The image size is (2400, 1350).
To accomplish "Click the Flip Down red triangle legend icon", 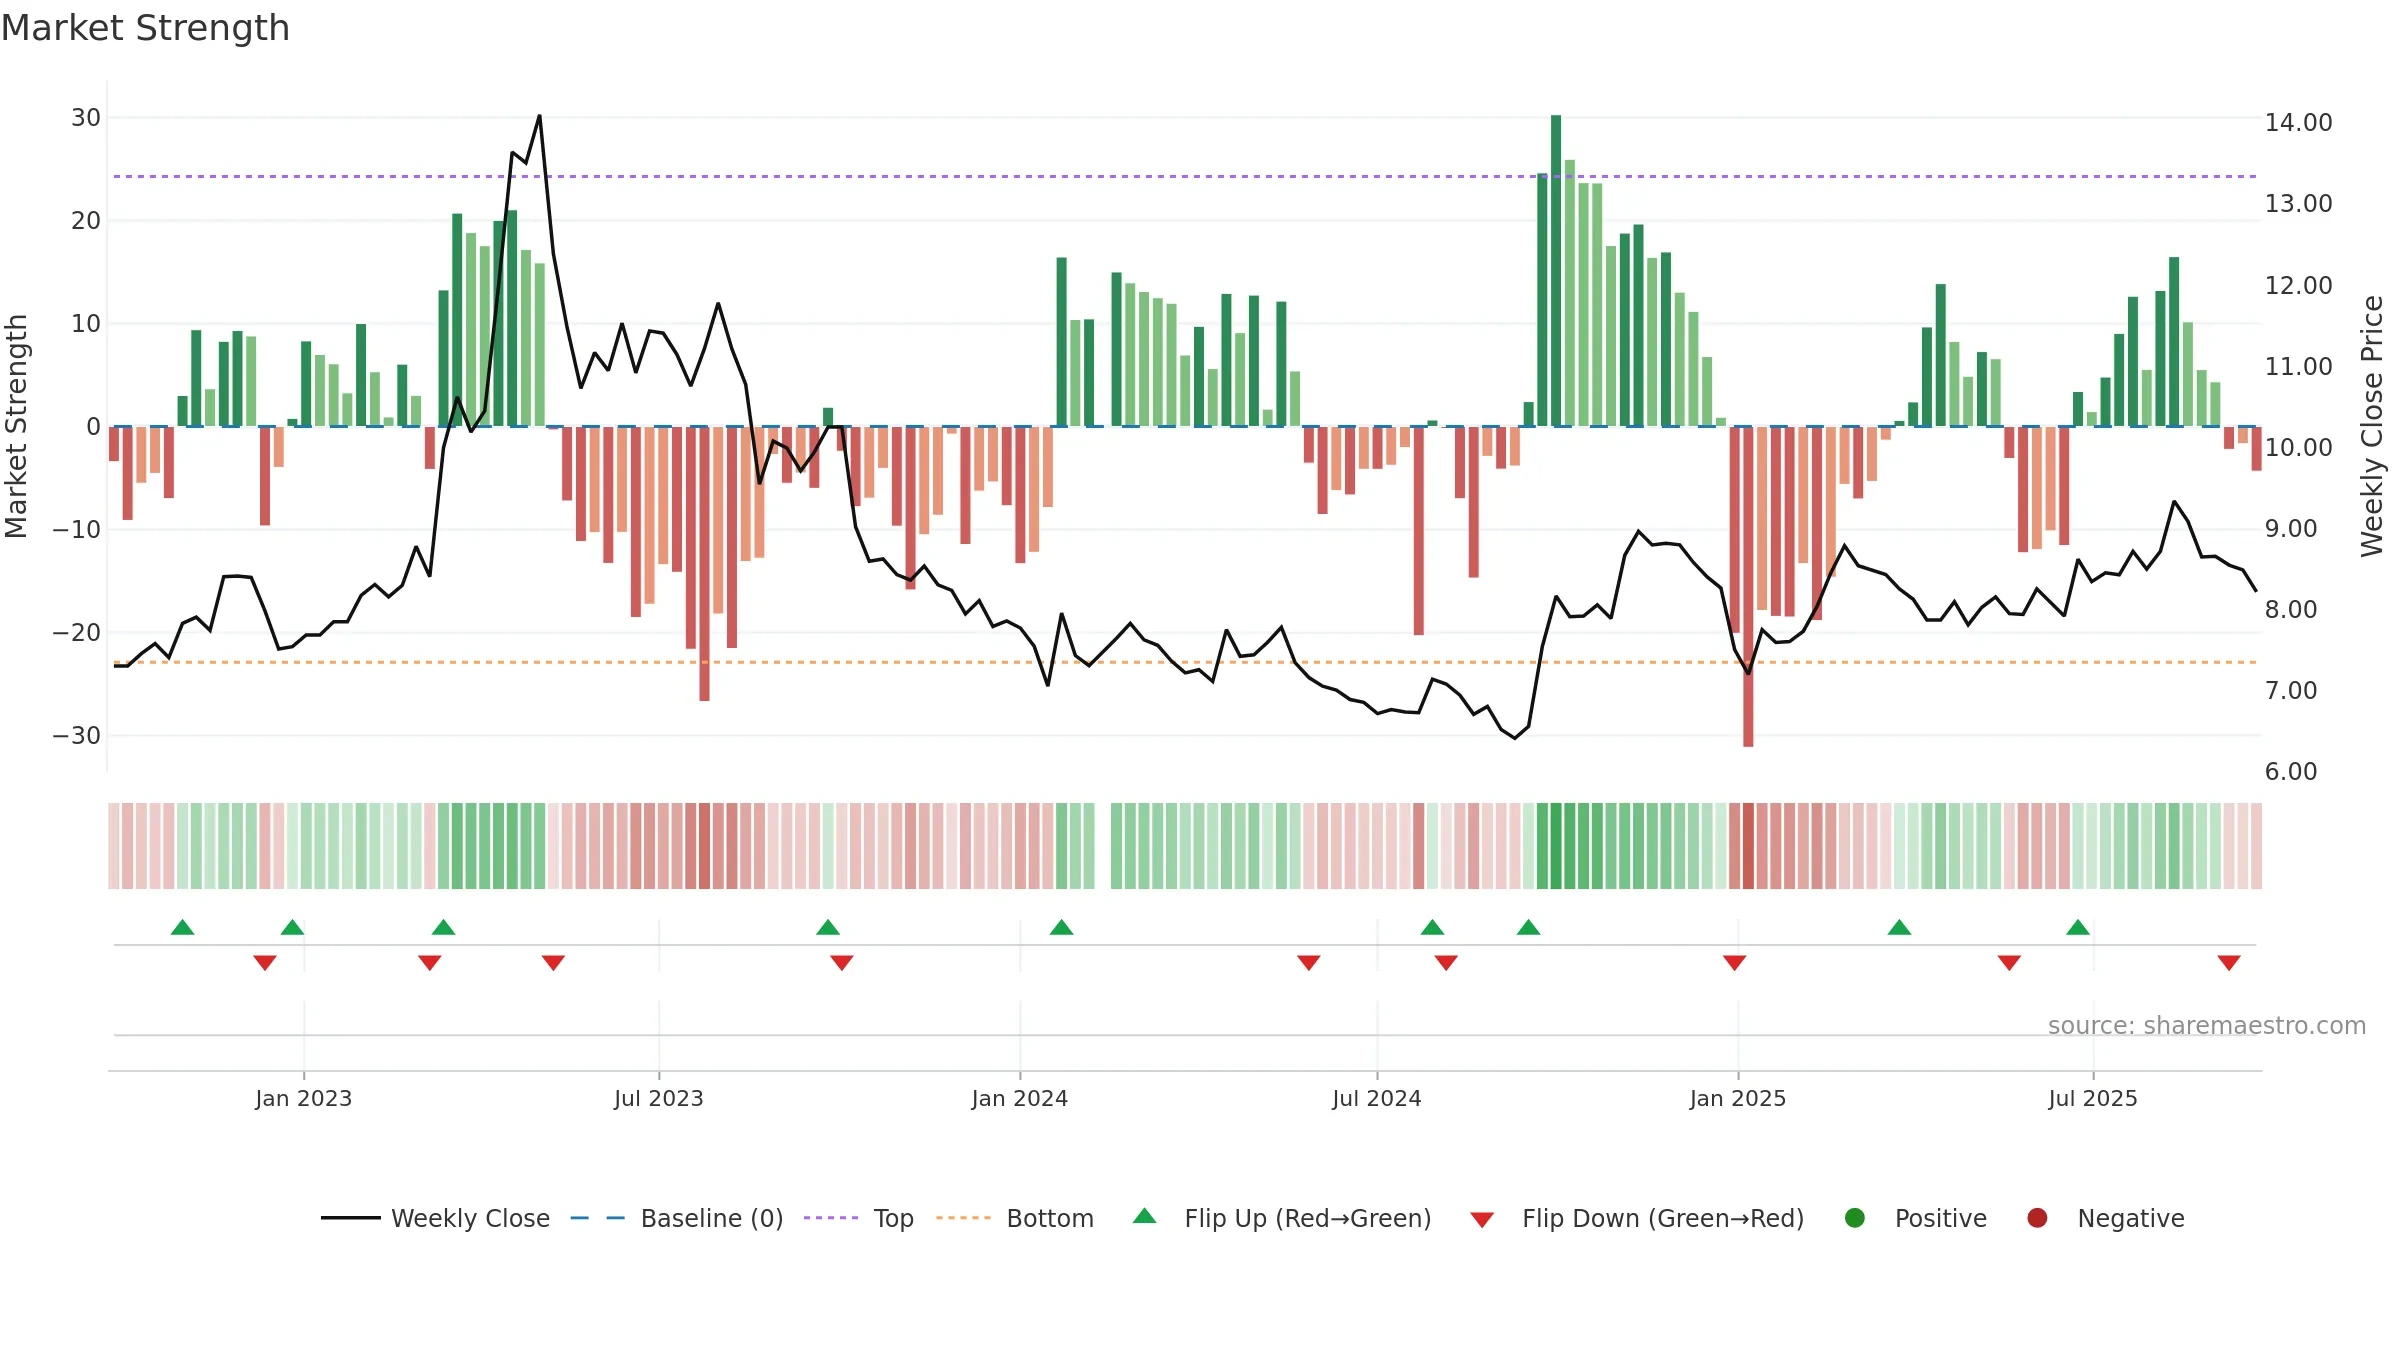I will [1482, 1220].
